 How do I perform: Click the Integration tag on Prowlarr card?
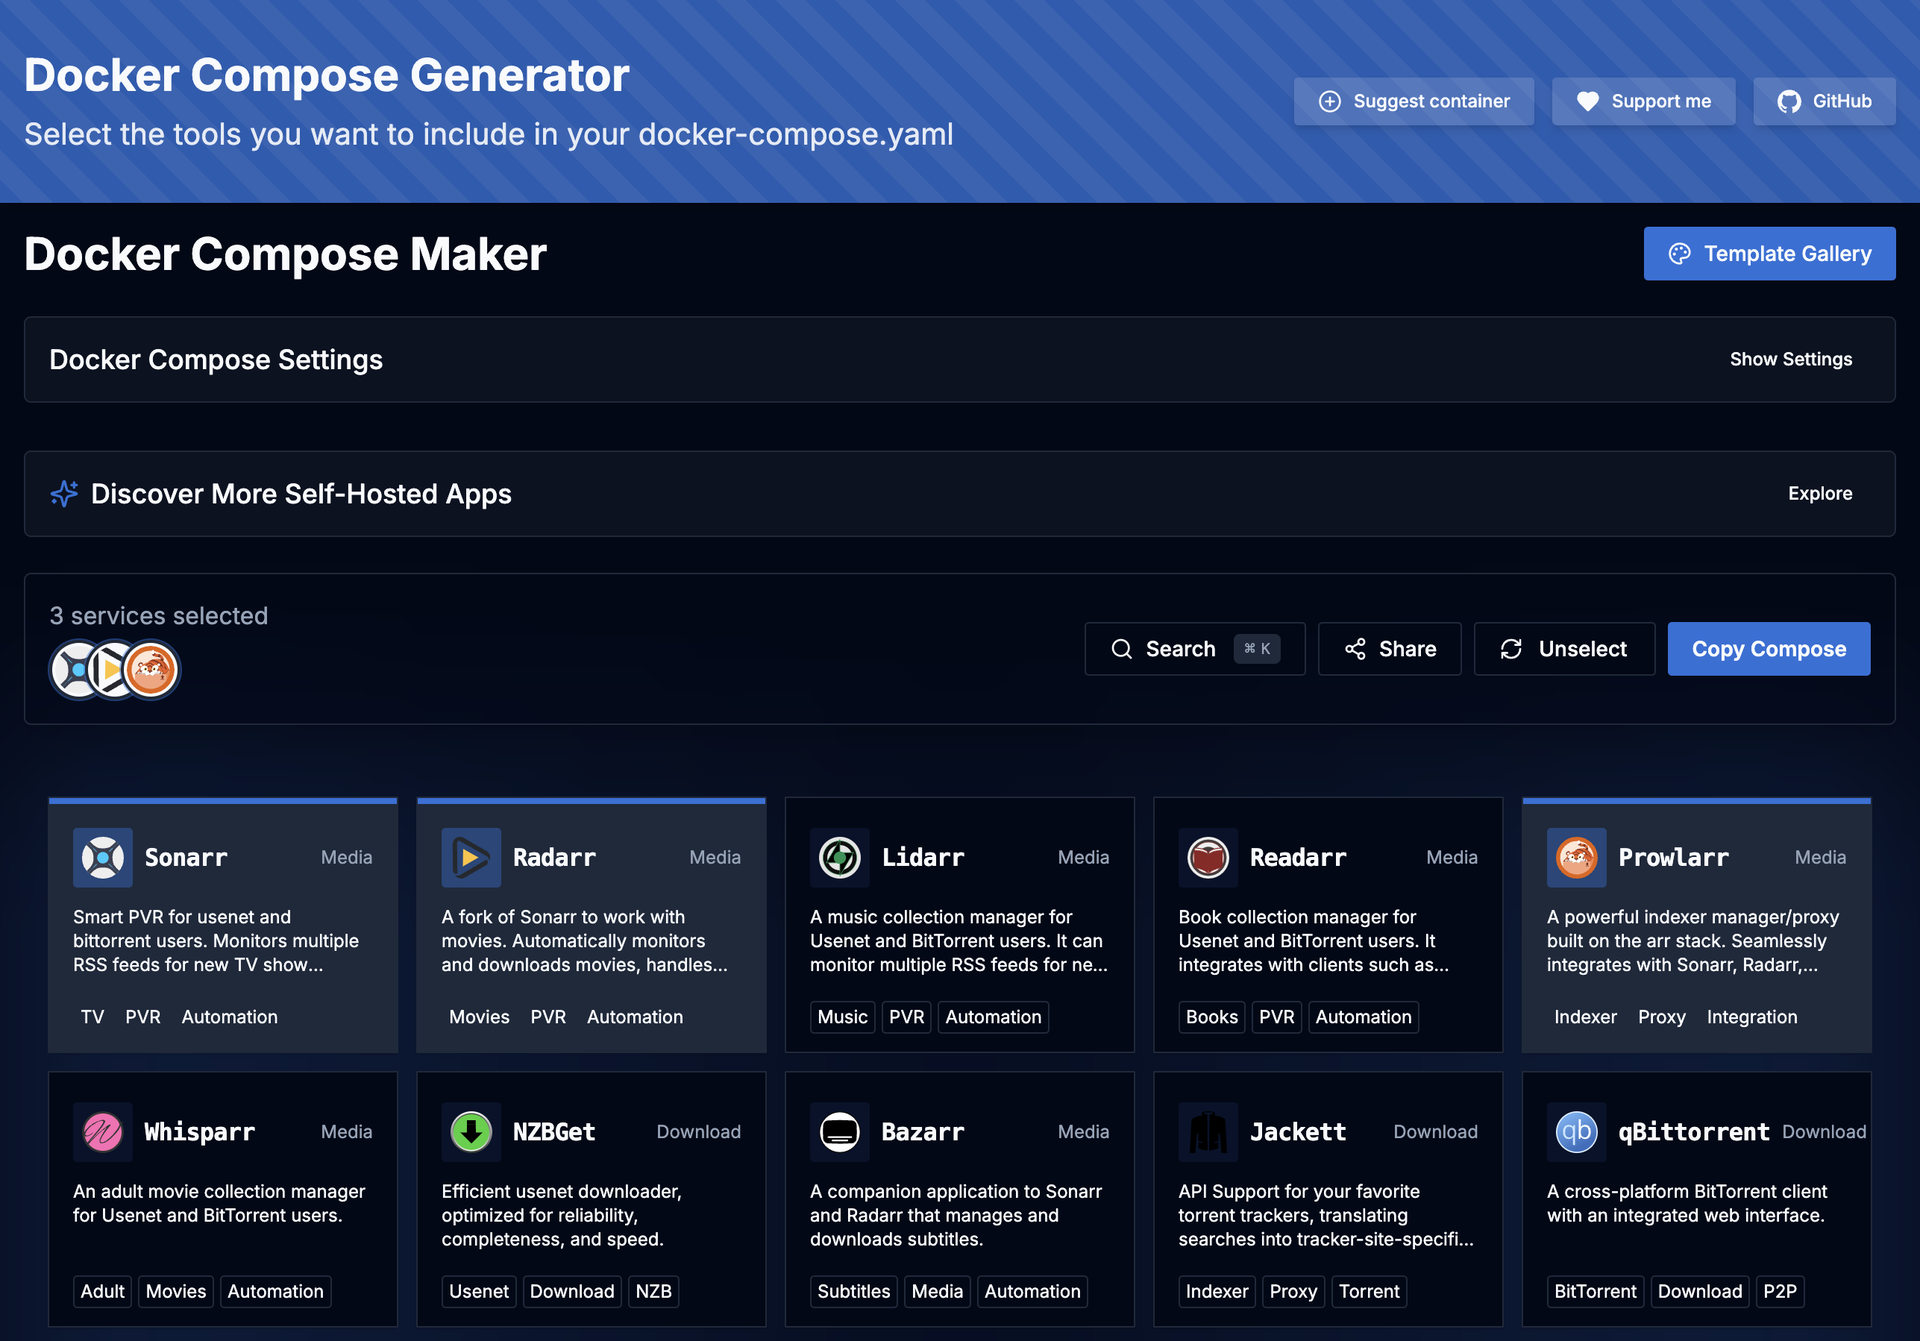point(1751,1017)
